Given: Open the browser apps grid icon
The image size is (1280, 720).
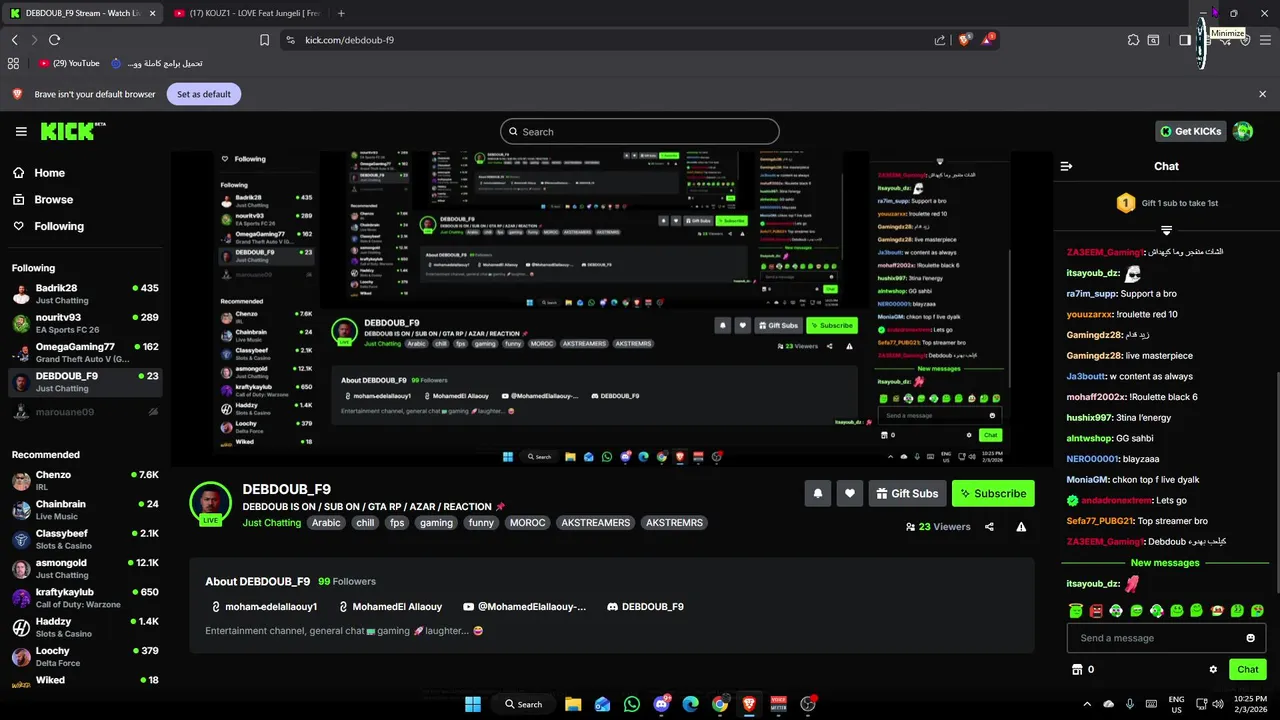Looking at the screenshot, I should (x=13, y=63).
